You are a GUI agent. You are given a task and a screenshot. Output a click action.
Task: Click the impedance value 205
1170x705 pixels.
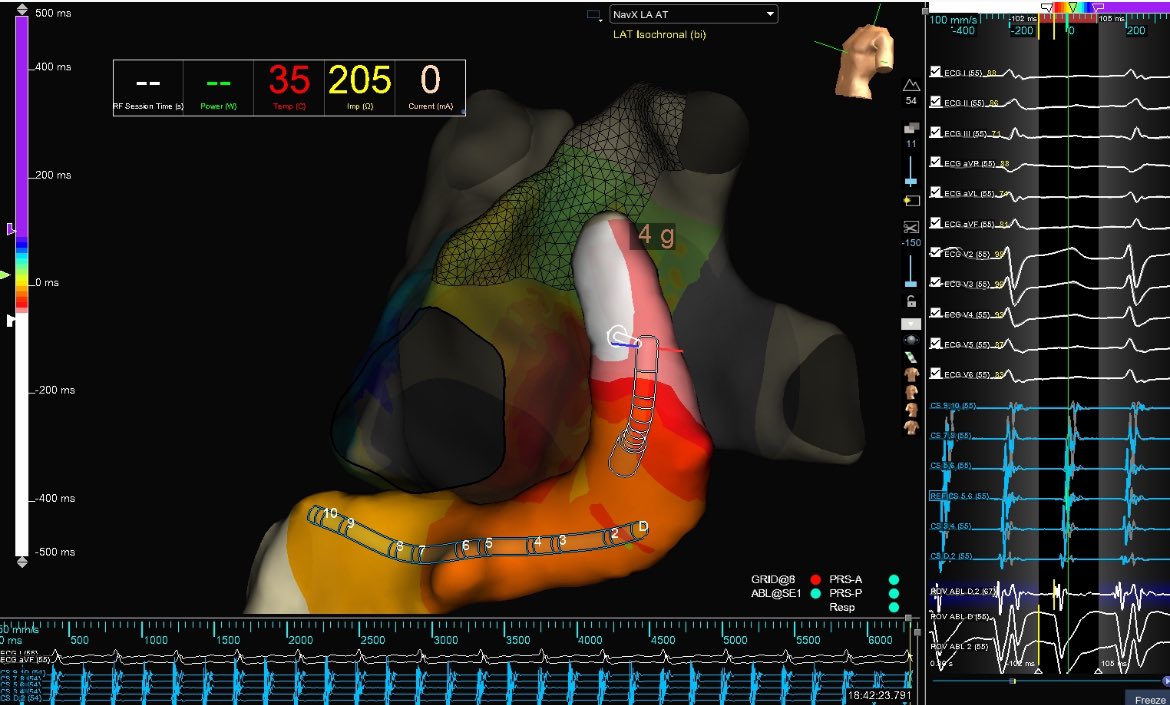point(360,80)
